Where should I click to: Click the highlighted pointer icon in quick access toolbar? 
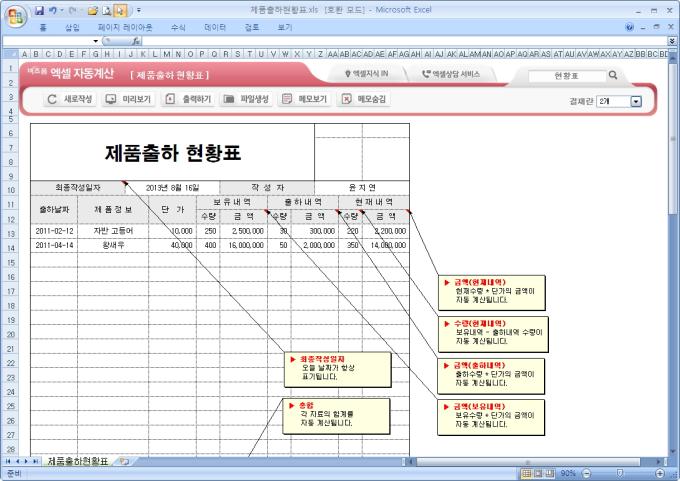[x=121, y=10]
